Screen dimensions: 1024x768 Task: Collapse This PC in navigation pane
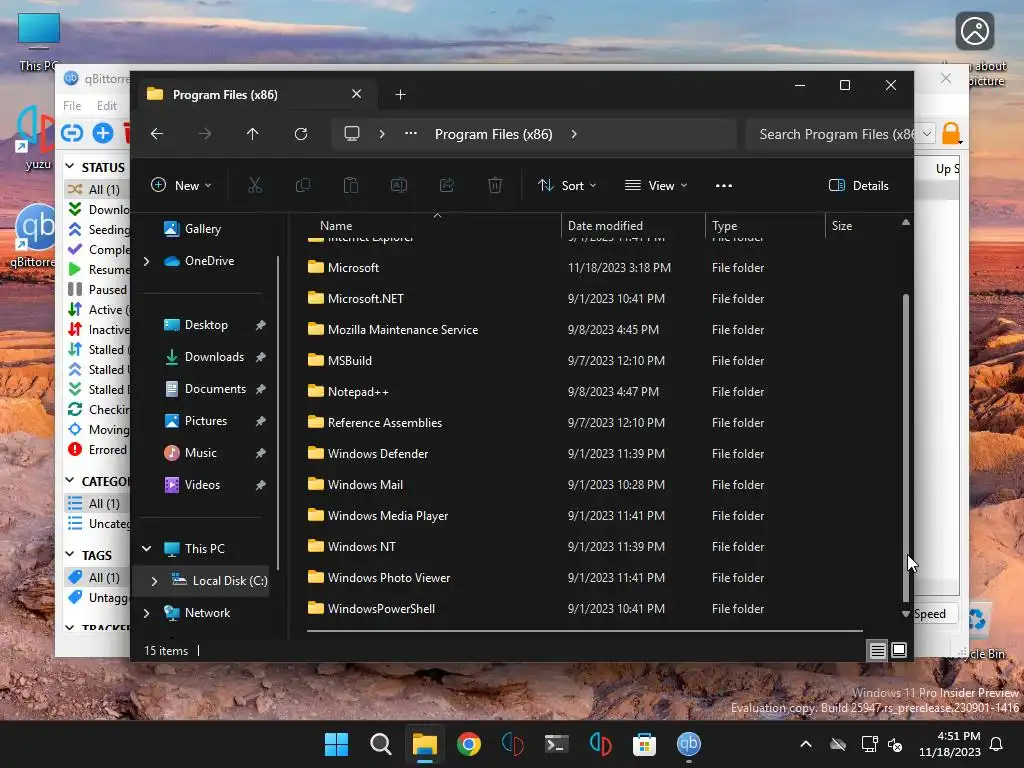(146, 549)
